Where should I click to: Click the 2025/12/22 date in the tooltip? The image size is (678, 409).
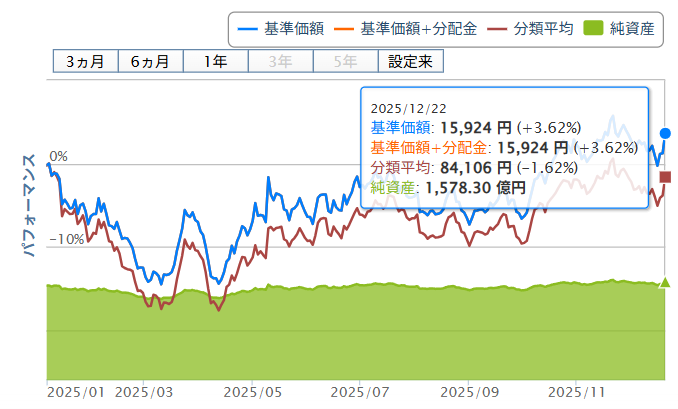[406, 108]
